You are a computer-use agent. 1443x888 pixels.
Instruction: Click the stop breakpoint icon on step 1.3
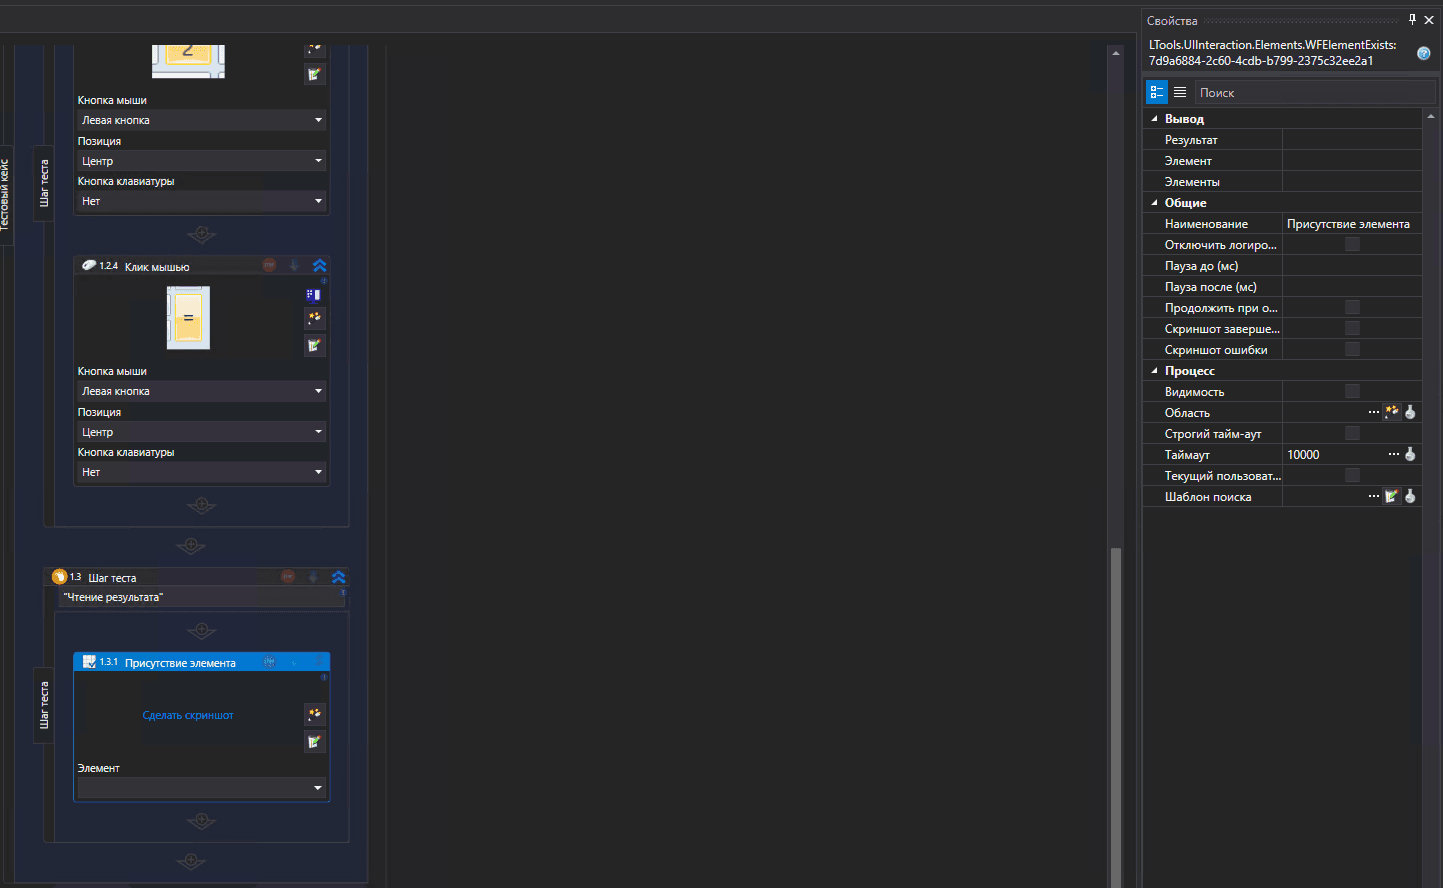(288, 577)
